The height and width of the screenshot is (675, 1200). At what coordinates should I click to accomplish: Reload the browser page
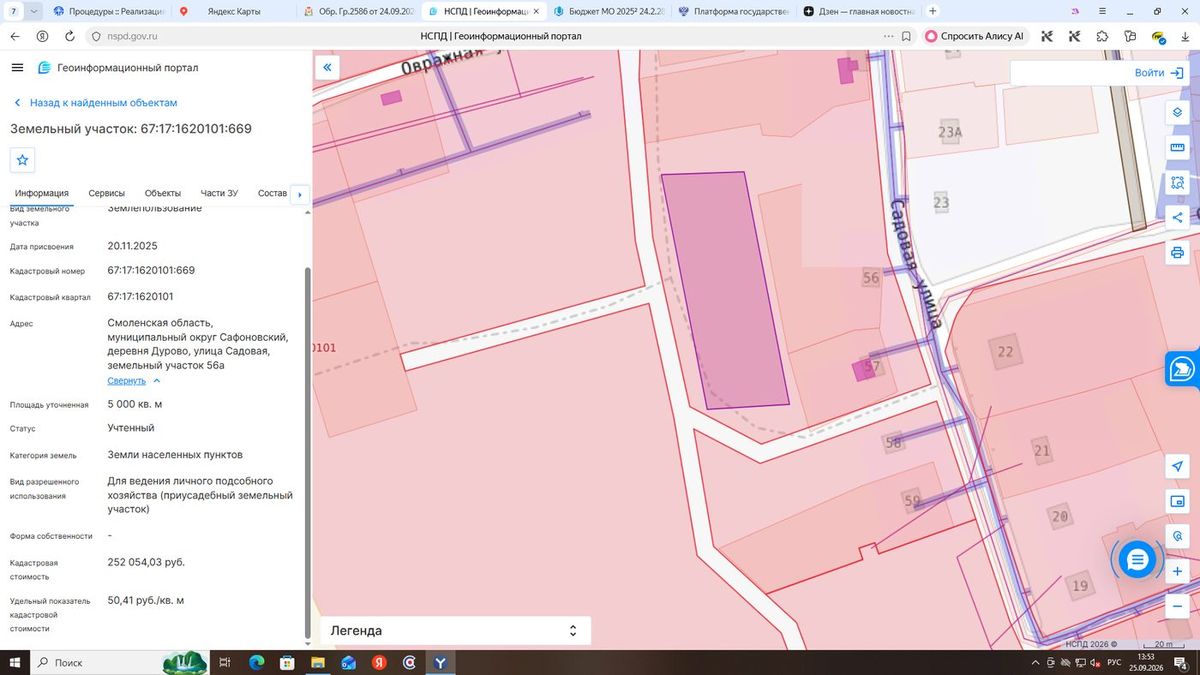point(69,36)
